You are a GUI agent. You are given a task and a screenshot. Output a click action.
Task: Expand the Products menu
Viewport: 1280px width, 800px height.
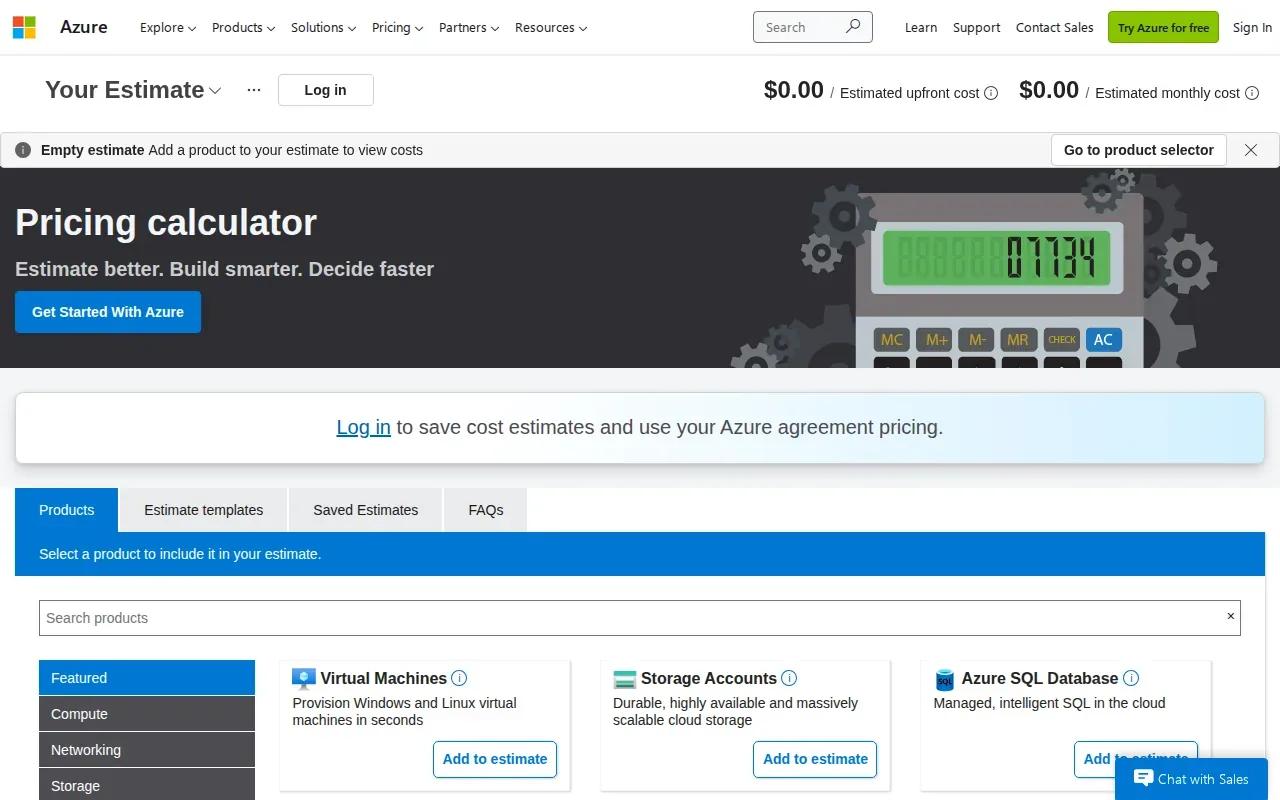(x=243, y=27)
